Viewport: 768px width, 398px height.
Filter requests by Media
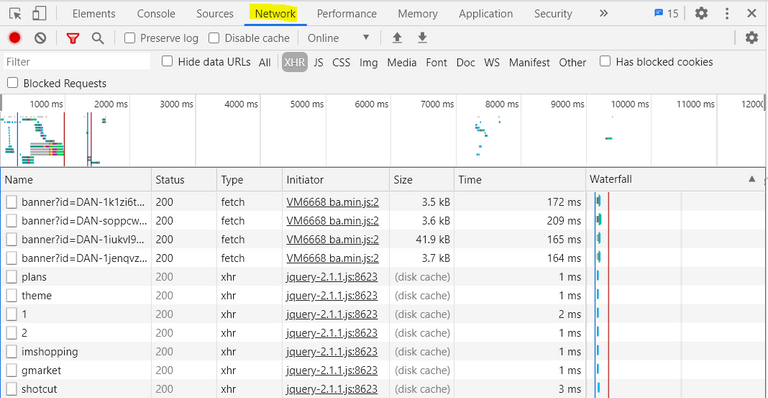point(402,62)
